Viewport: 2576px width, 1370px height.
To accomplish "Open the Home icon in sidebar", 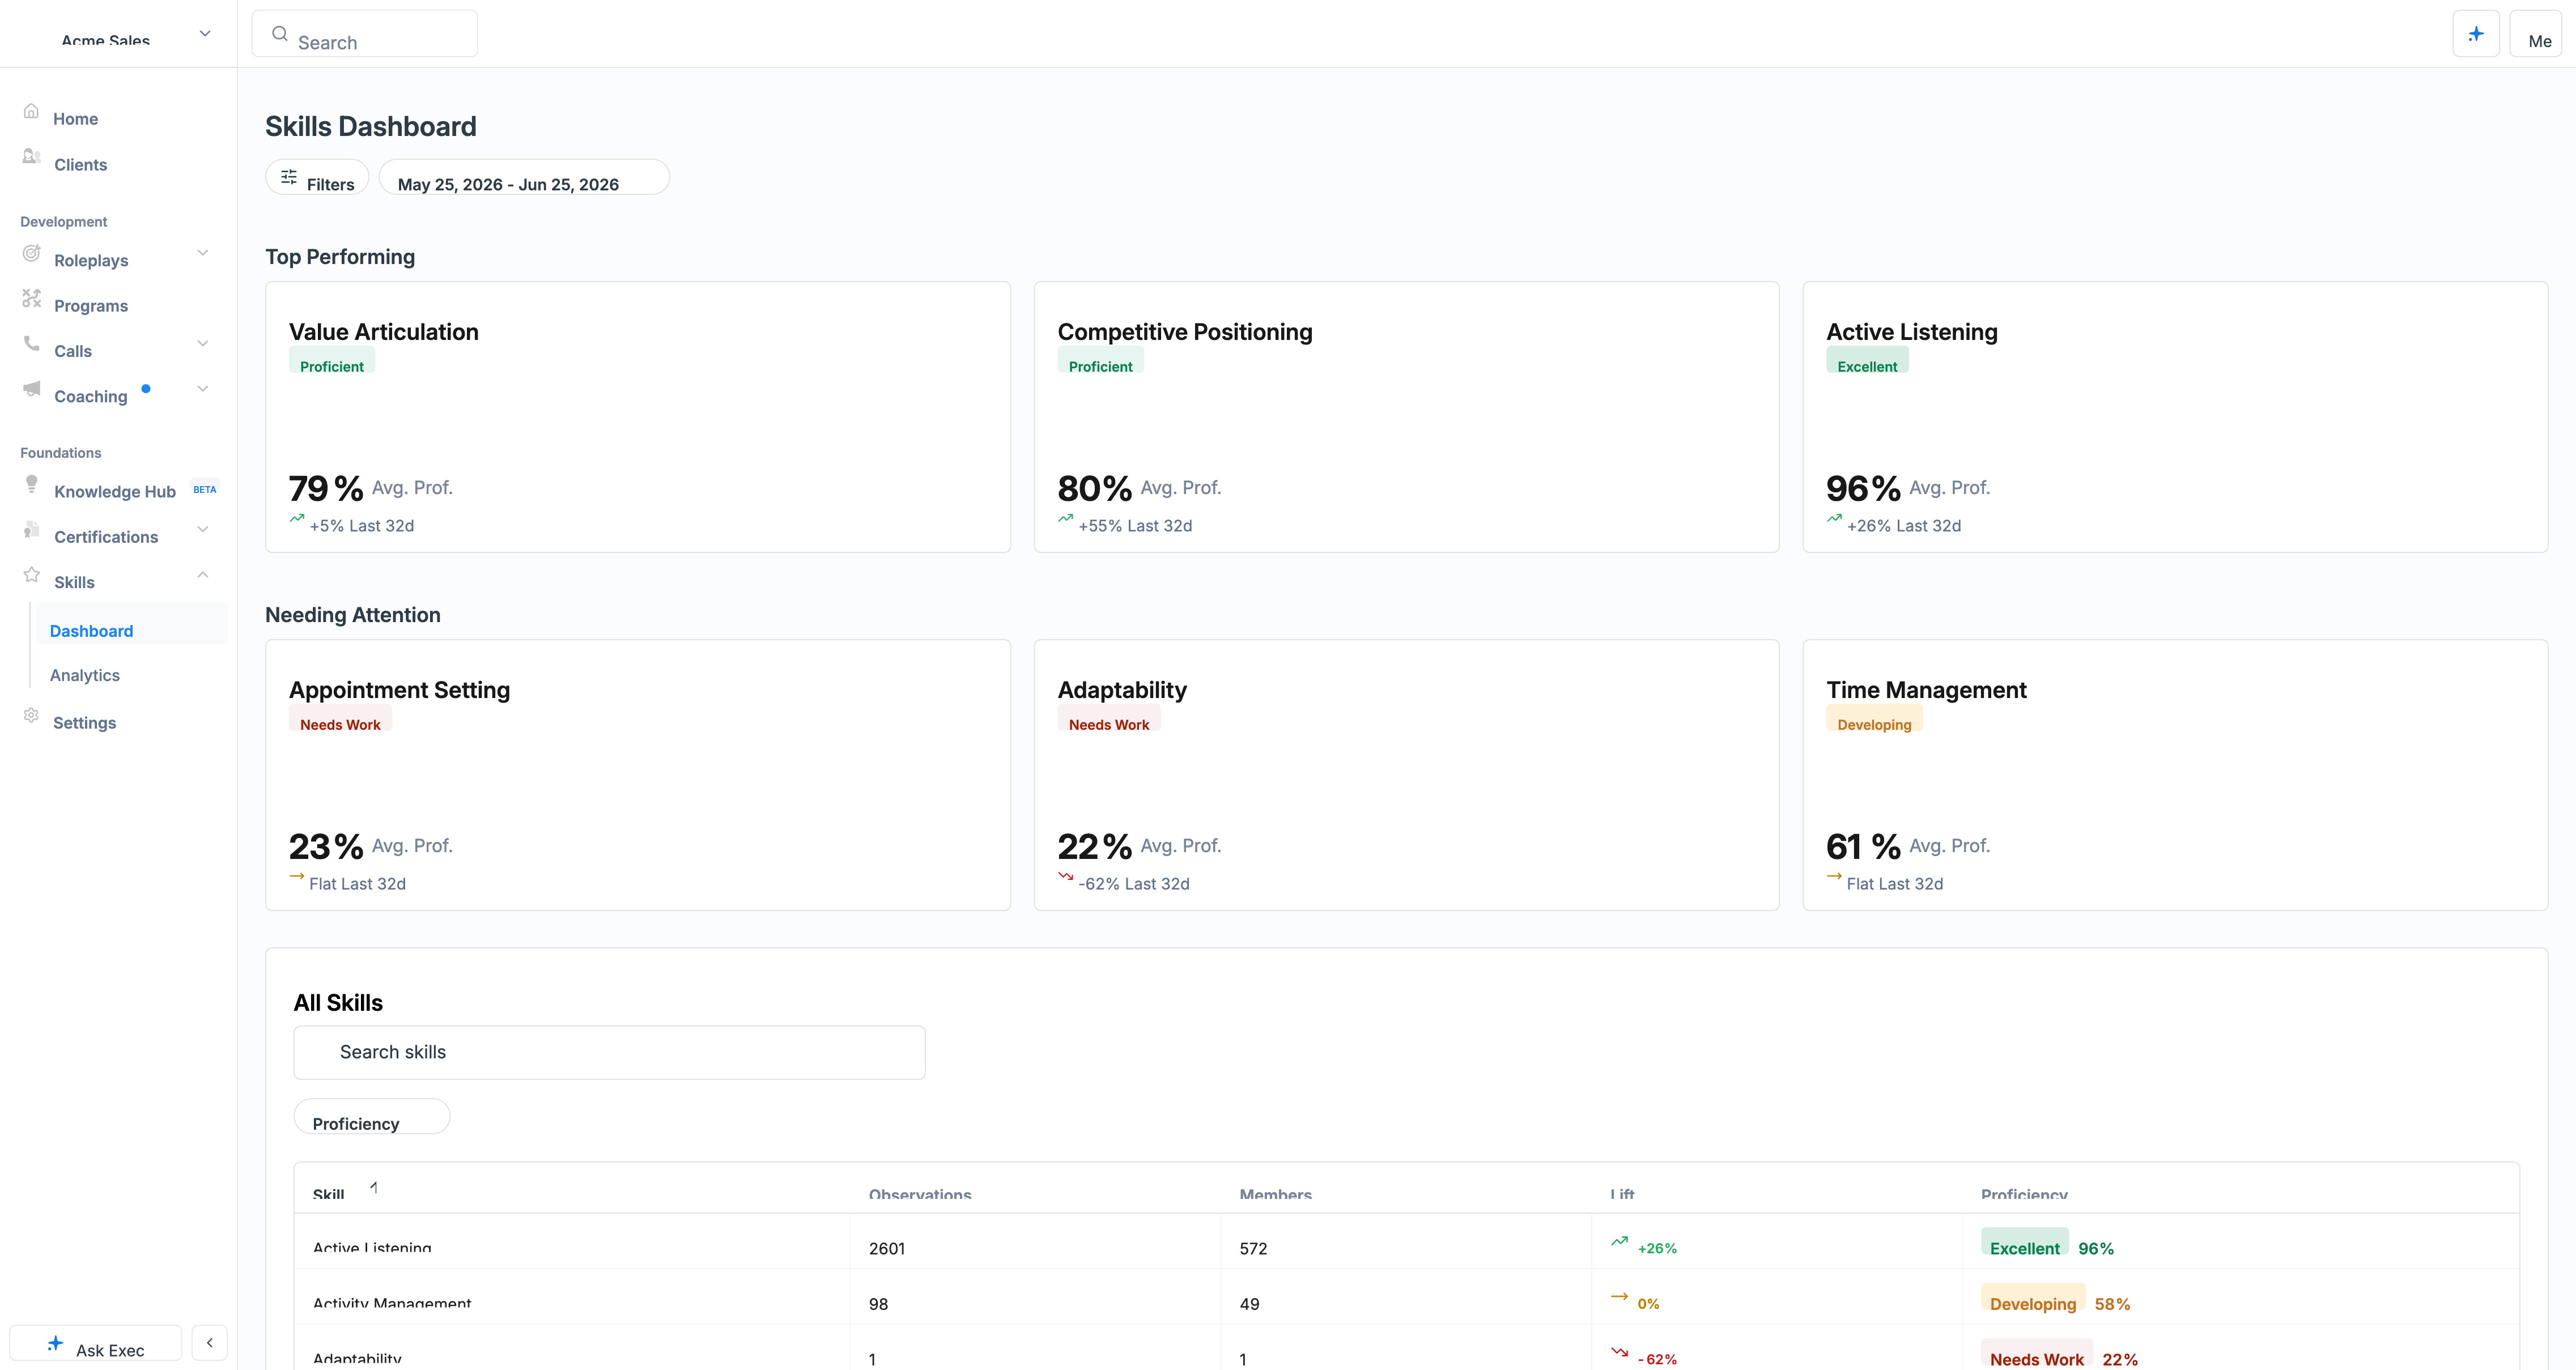I will pyautogui.click(x=31, y=111).
